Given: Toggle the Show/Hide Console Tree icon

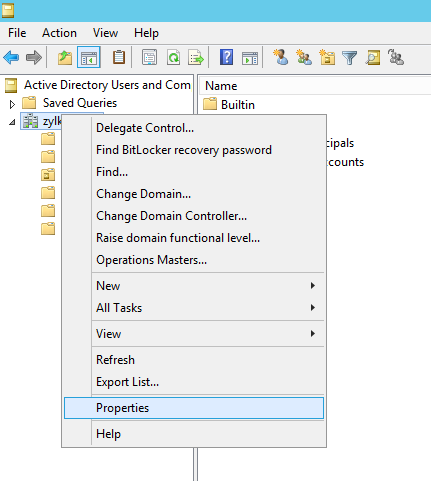Looking at the screenshot, I should [89, 57].
